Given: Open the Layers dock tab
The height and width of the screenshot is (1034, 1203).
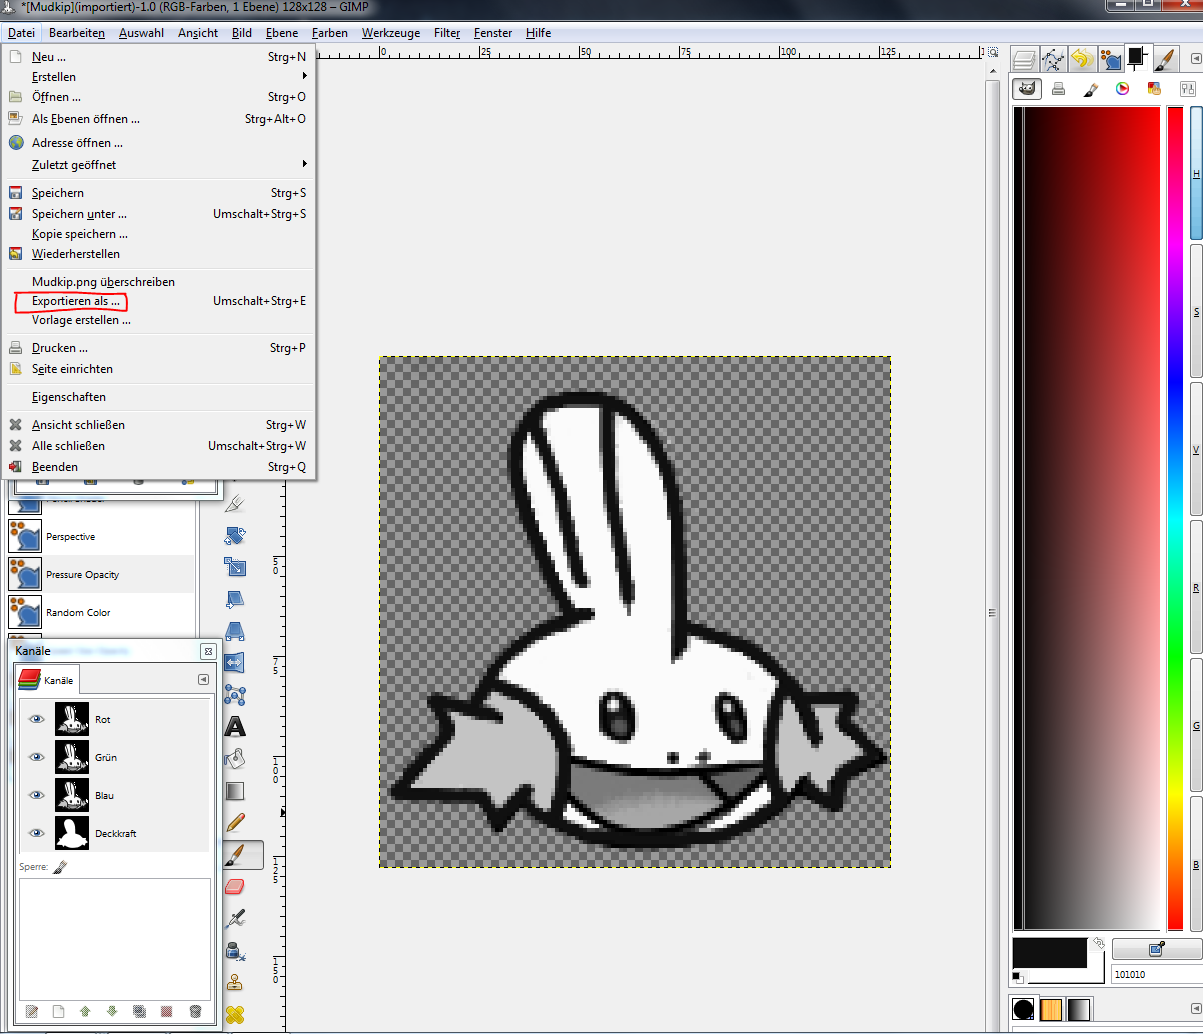Looking at the screenshot, I should (x=1026, y=59).
